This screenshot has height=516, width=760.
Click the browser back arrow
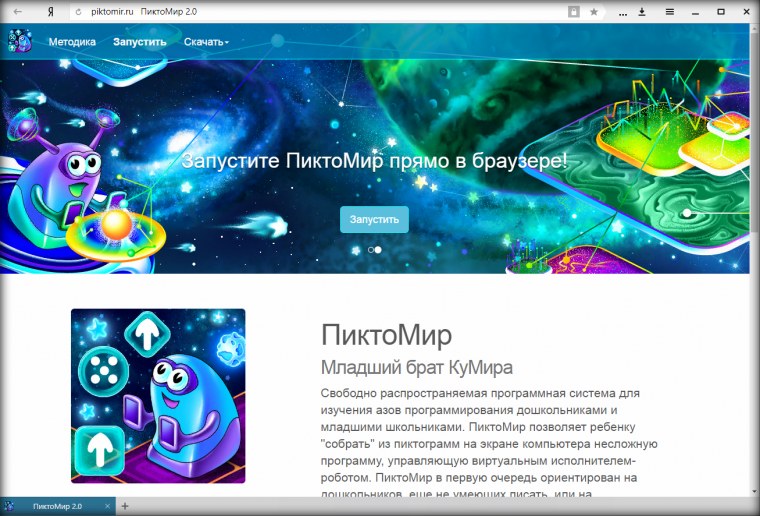click(18, 12)
